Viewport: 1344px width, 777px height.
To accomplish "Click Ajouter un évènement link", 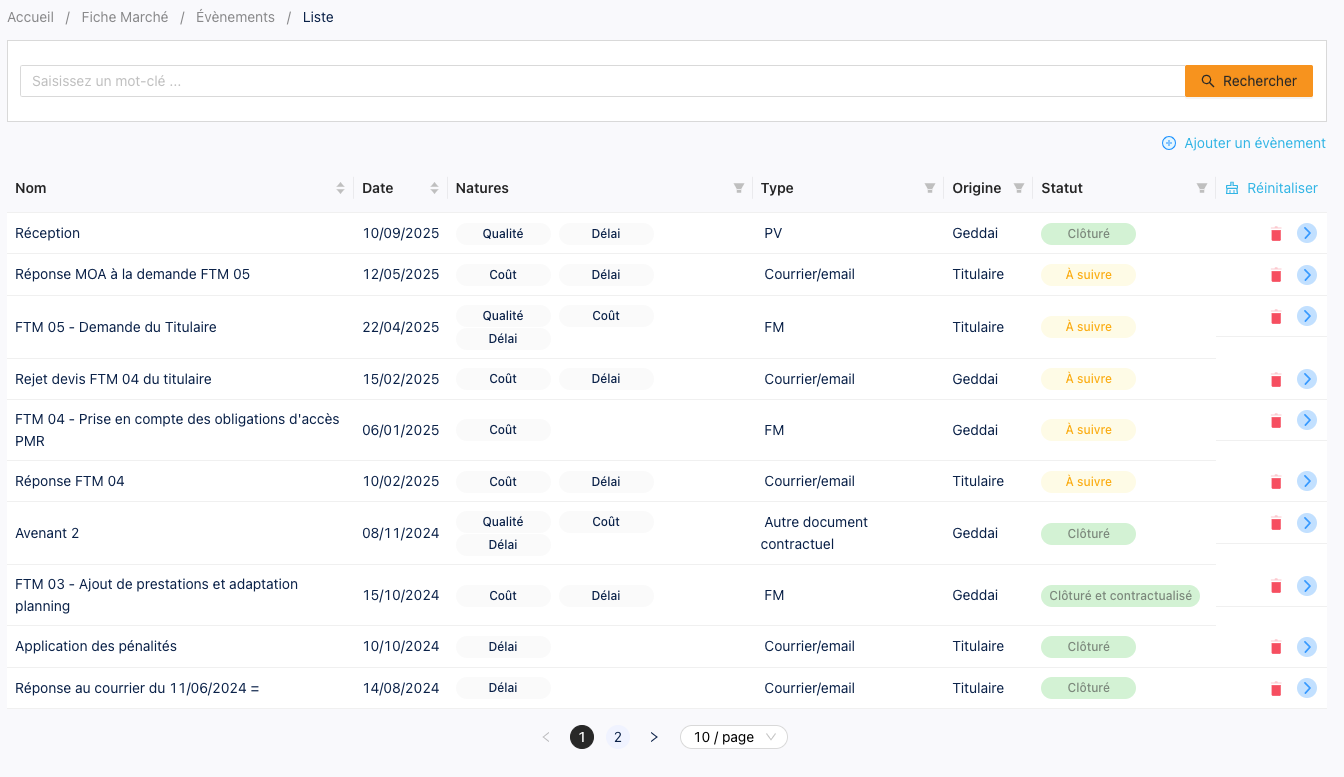I will [x=1244, y=143].
